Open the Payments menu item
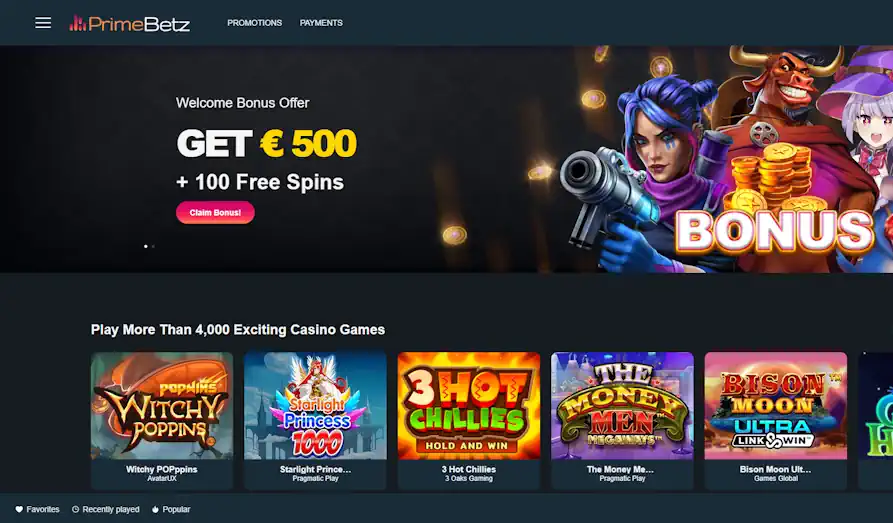The width and height of the screenshot is (893, 523). [x=321, y=23]
